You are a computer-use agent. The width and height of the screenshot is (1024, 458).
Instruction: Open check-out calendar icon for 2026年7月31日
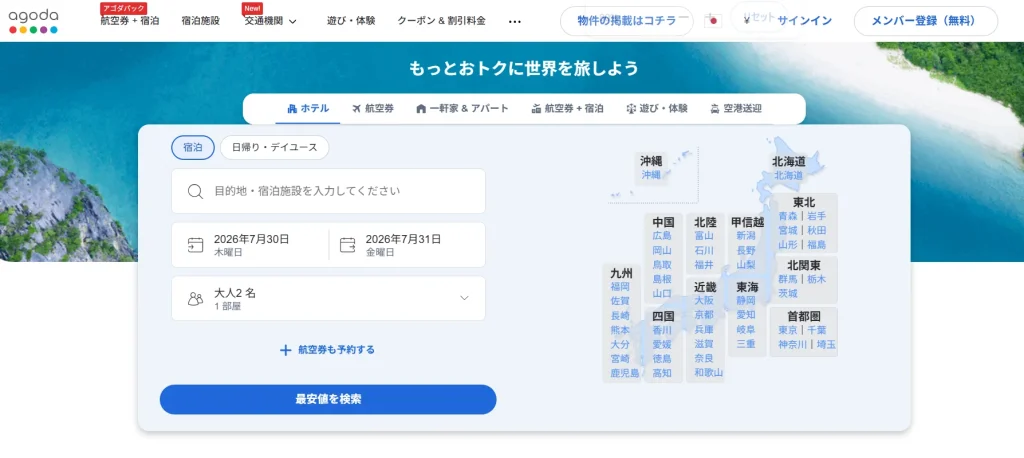(347, 245)
